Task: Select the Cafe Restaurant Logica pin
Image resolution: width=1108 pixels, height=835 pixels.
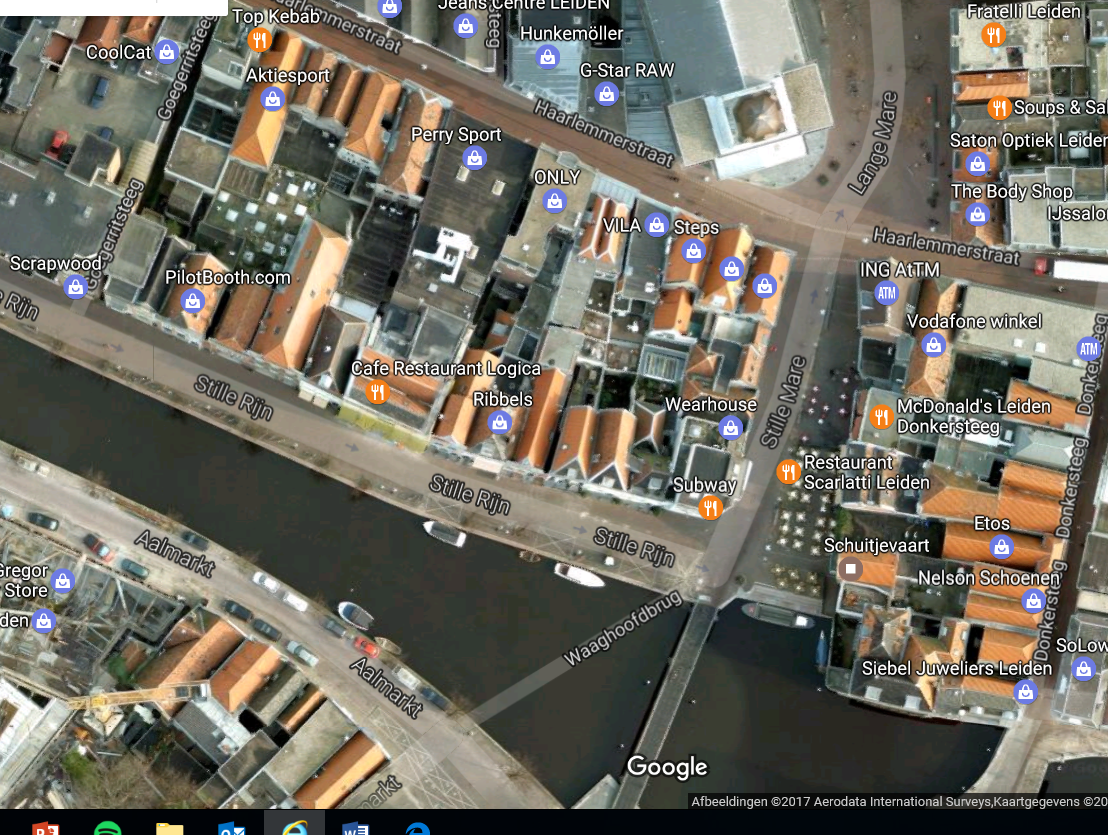Action: (377, 392)
